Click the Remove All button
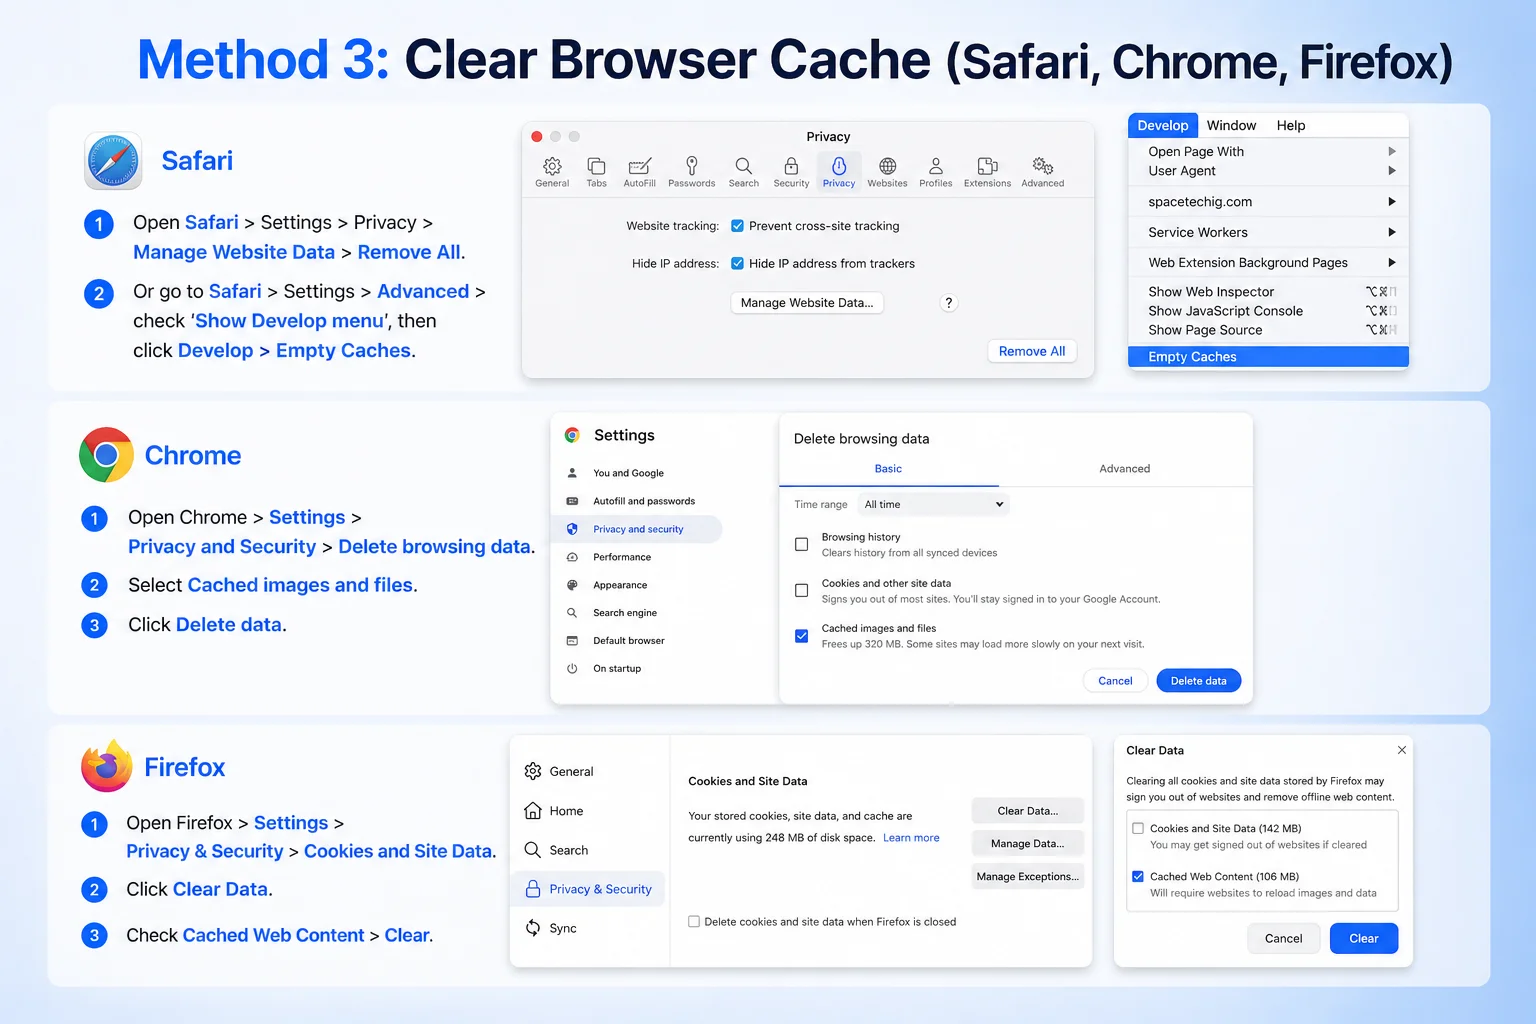The image size is (1536, 1024). (x=1032, y=351)
